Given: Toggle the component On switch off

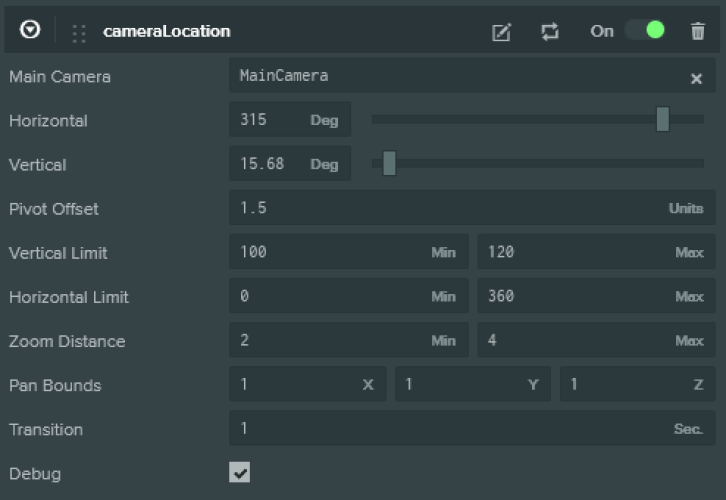Looking at the screenshot, I should point(645,31).
